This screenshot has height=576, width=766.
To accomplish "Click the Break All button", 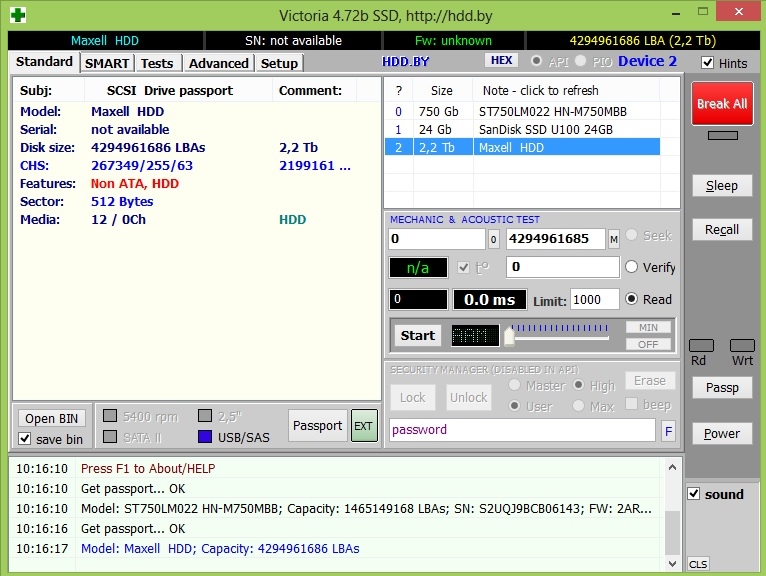I will tap(722, 104).
